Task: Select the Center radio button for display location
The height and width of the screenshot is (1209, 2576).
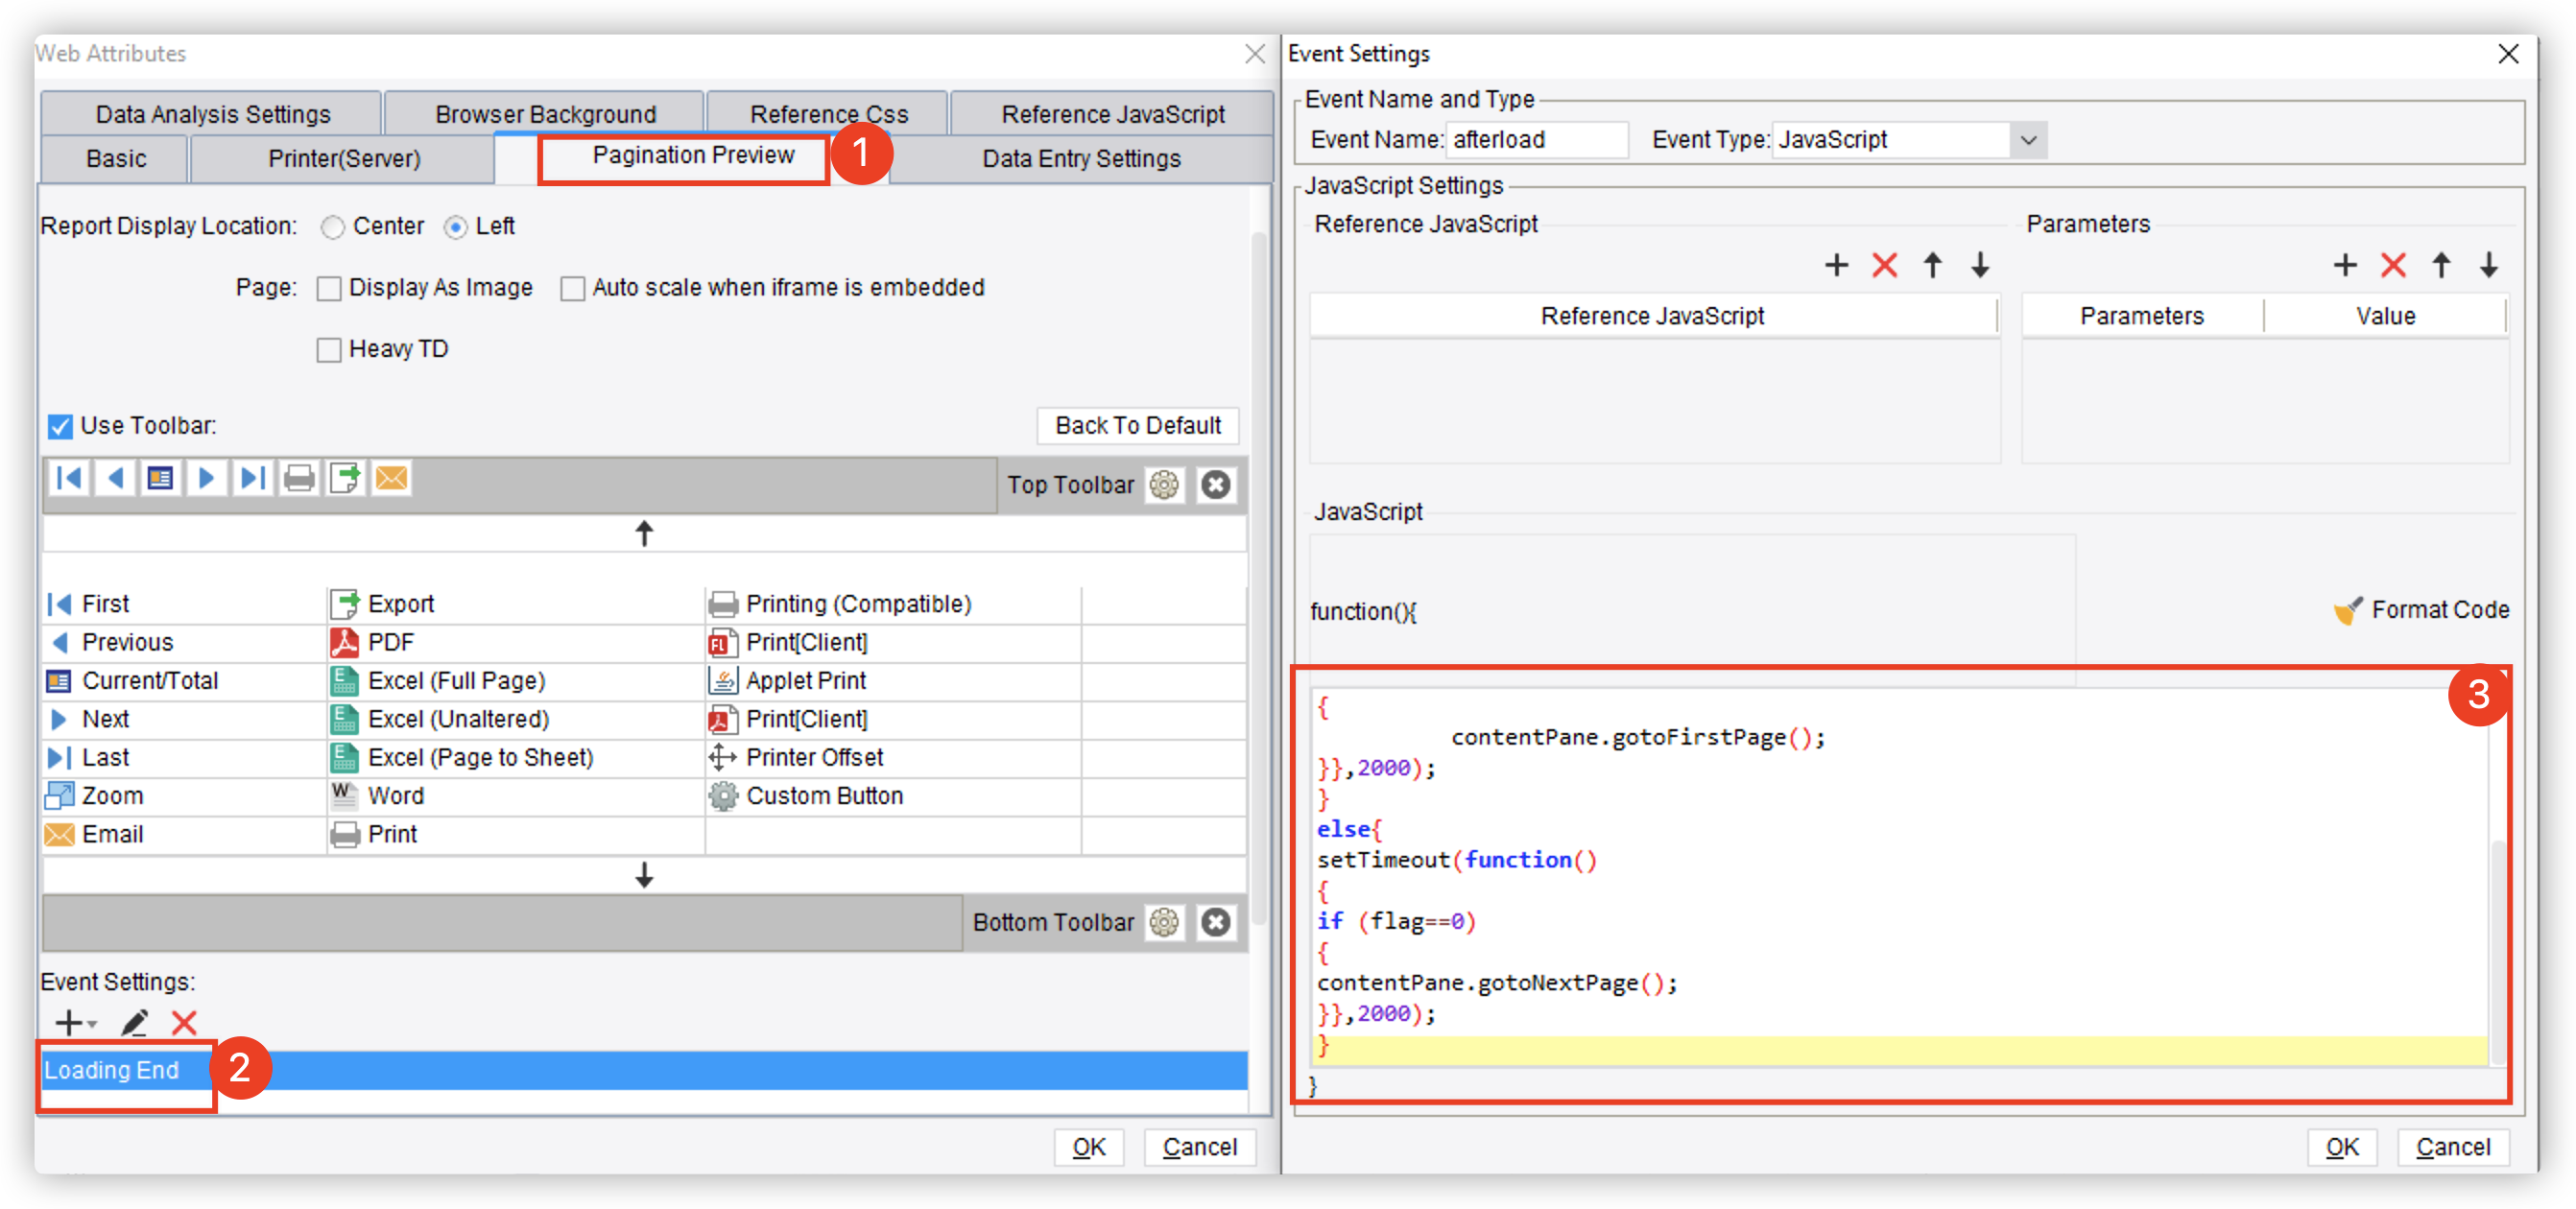Action: 332,227
